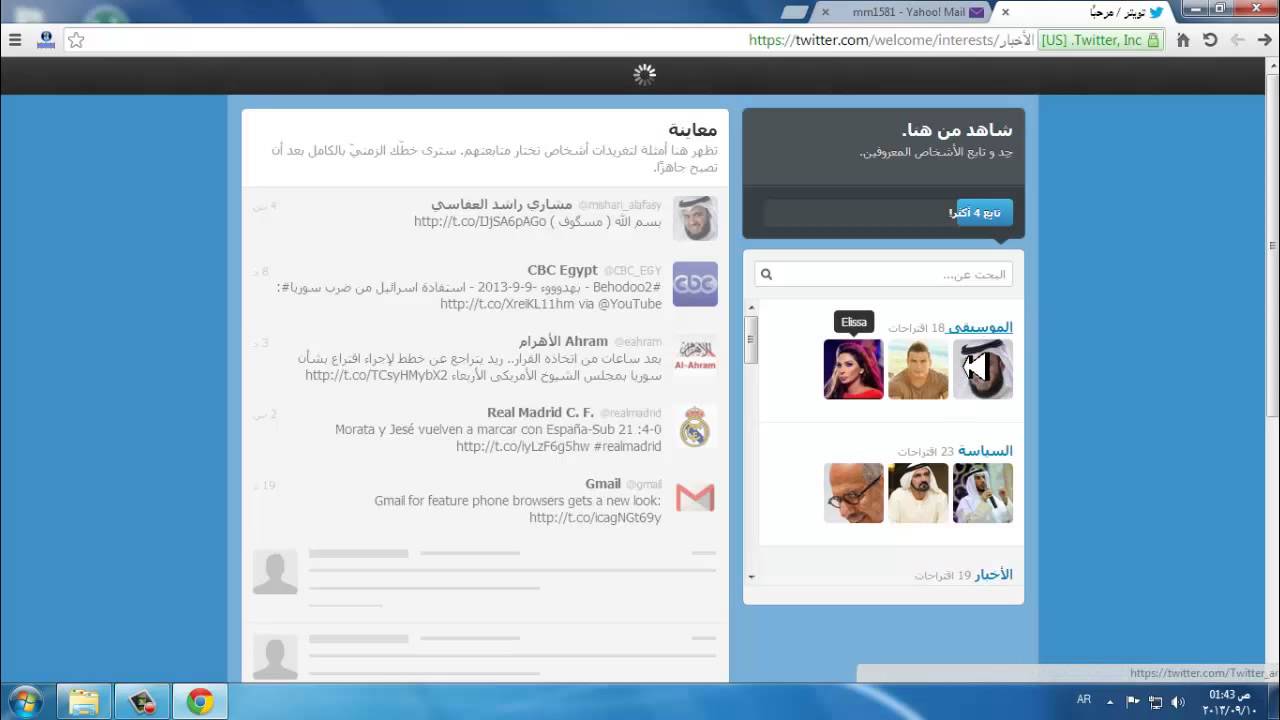
Task: Select the politics thumbnail of man with glasses
Action: 853,493
